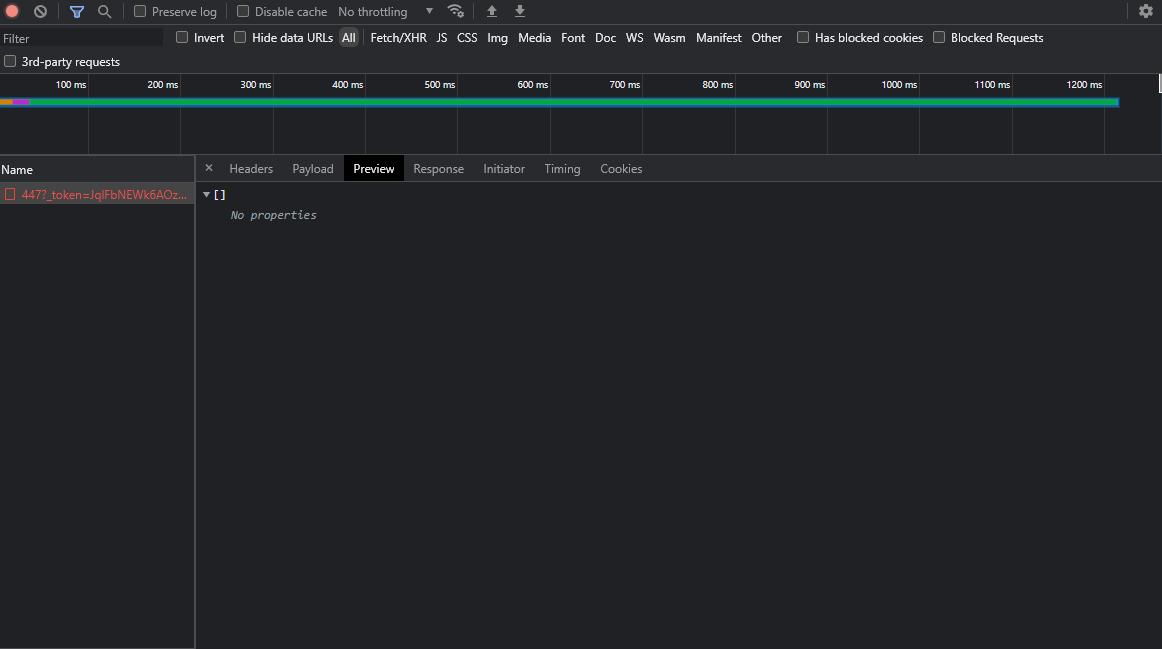Enable Preserve log checkbox
Screen dimensions: 1162x649
tap(139, 11)
